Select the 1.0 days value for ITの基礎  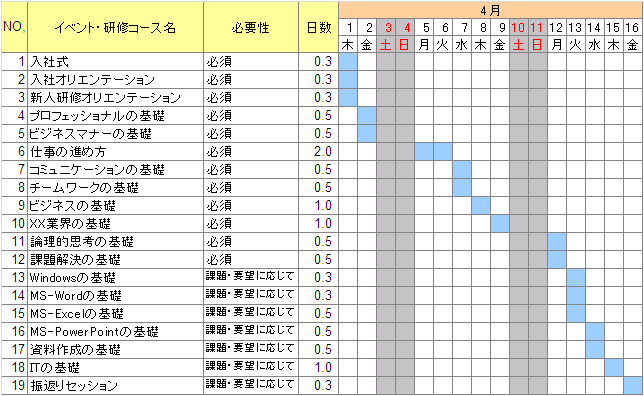319,367
